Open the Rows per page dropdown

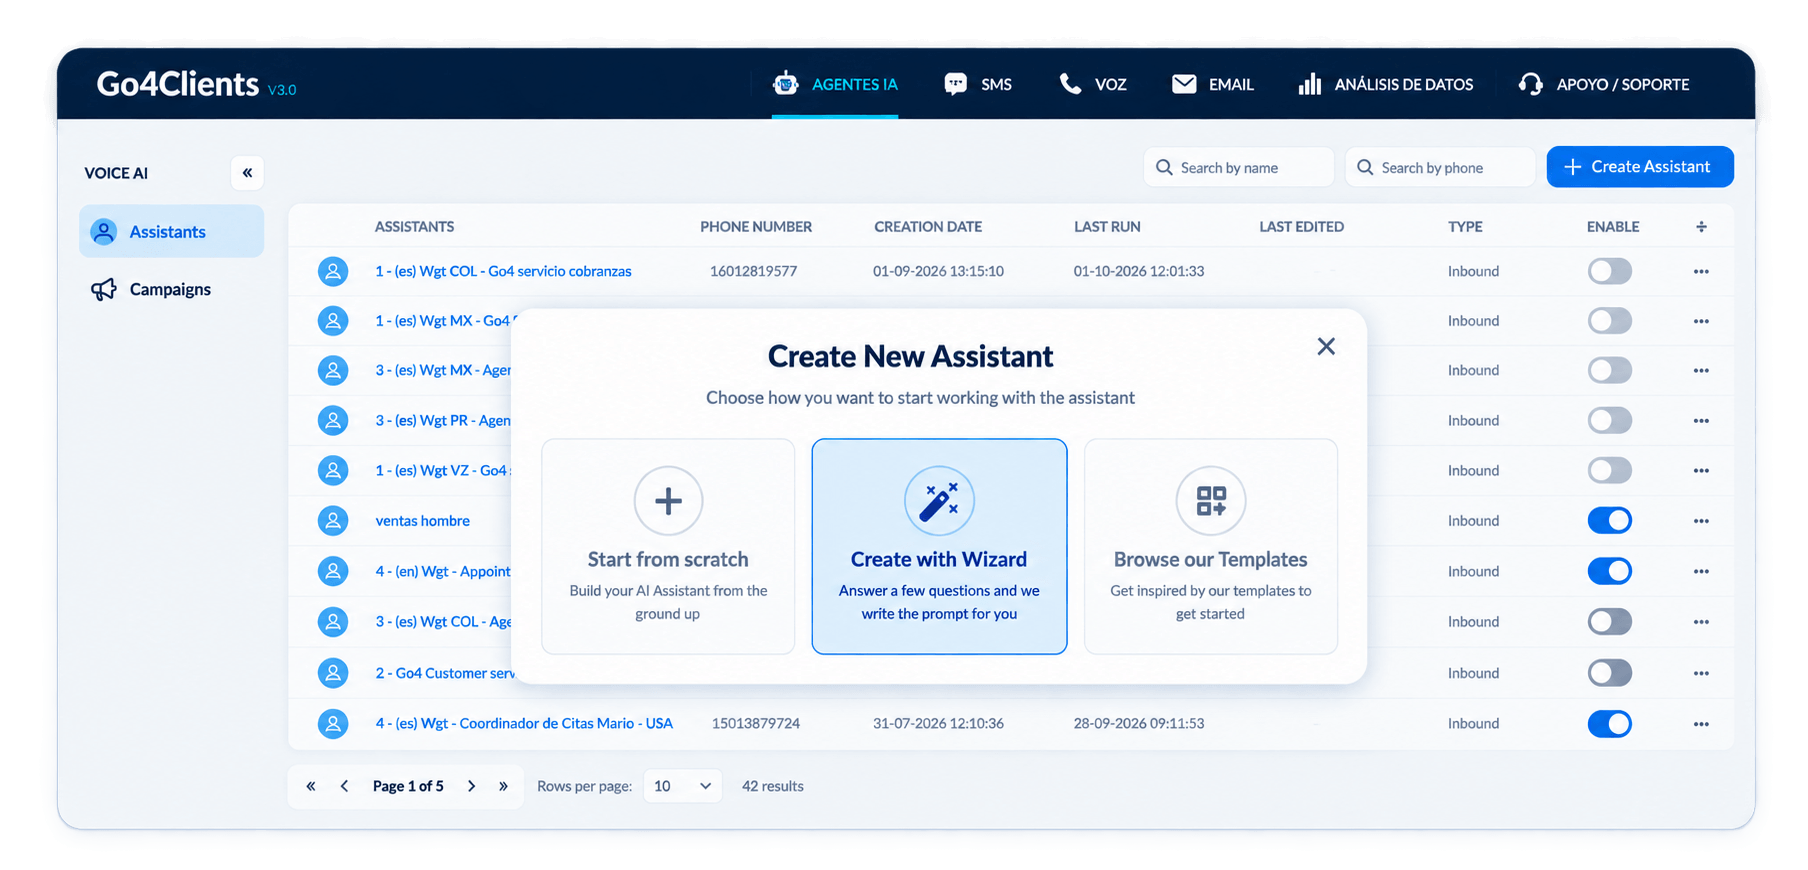tap(682, 786)
